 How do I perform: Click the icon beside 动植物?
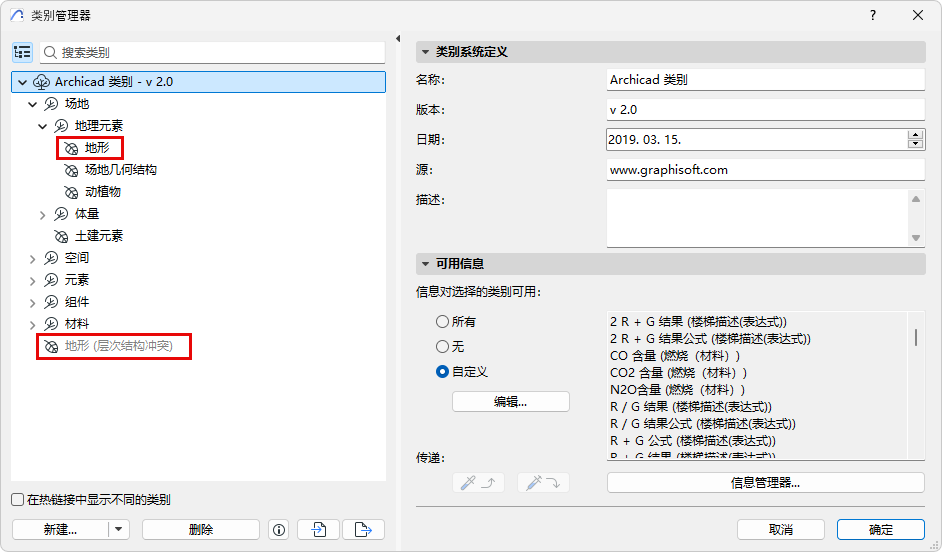point(71,192)
